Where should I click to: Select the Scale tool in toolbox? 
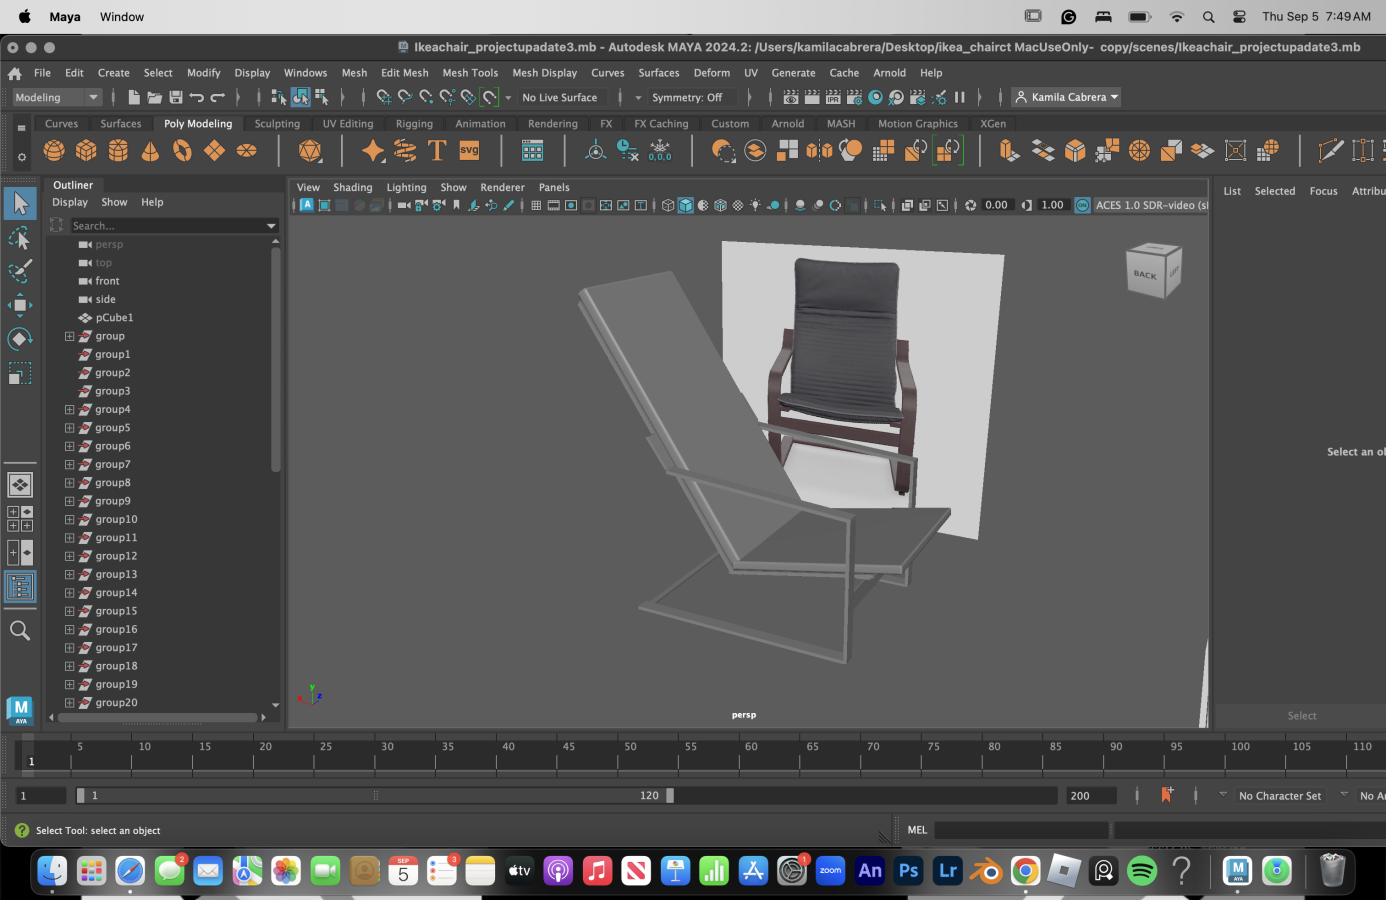click(x=20, y=373)
